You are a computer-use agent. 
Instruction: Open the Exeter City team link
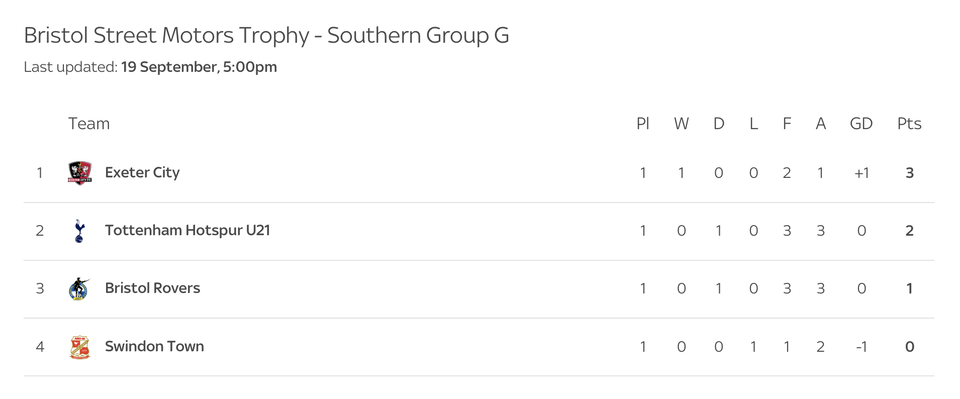[x=142, y=173]
